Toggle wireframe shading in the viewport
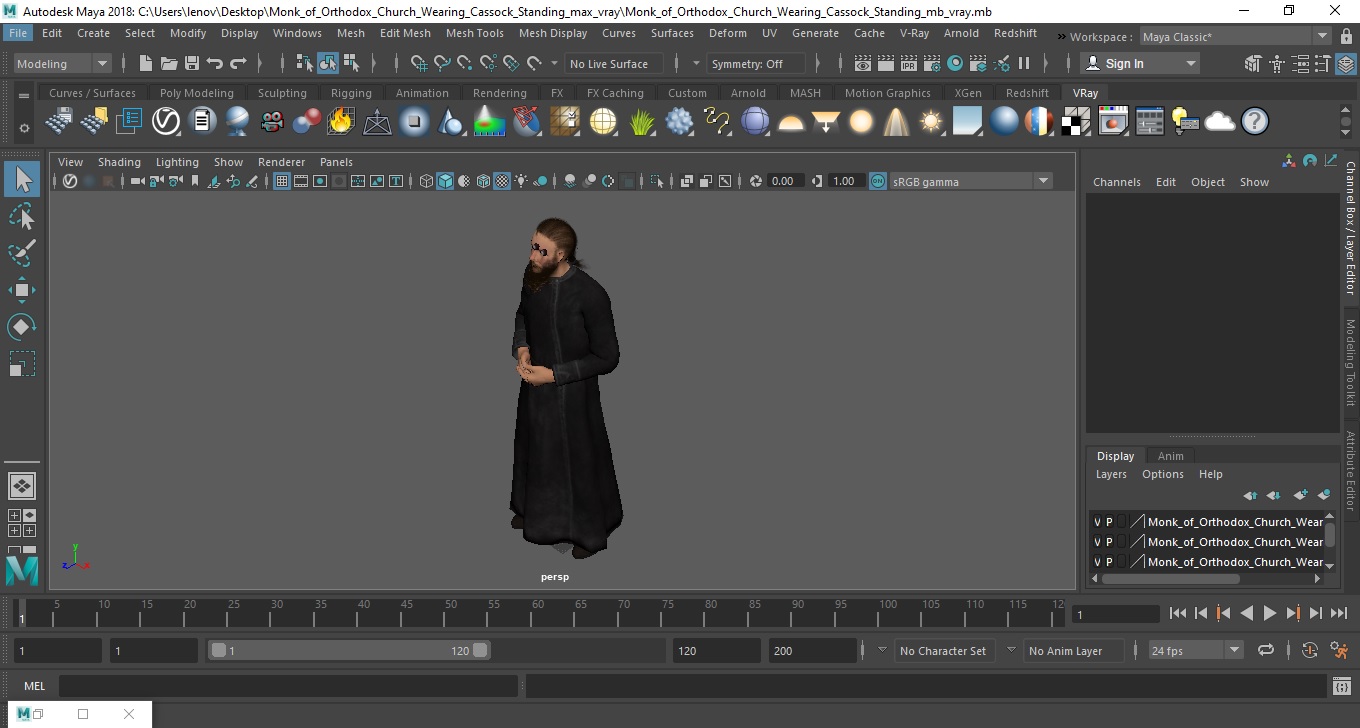This screenshot has height=728, width=1360. (x=427, y=181)
